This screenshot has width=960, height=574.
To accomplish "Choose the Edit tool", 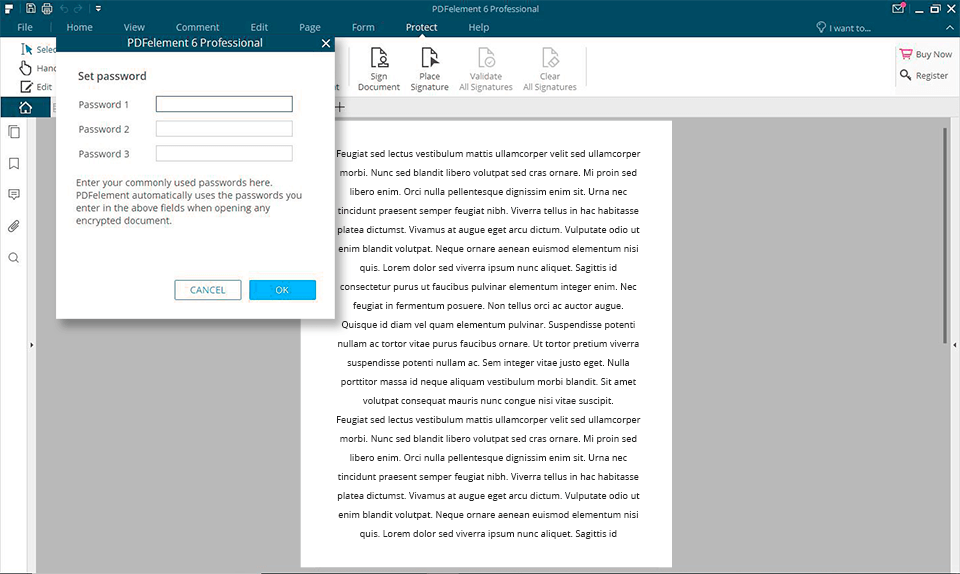I will coord(36,87).
